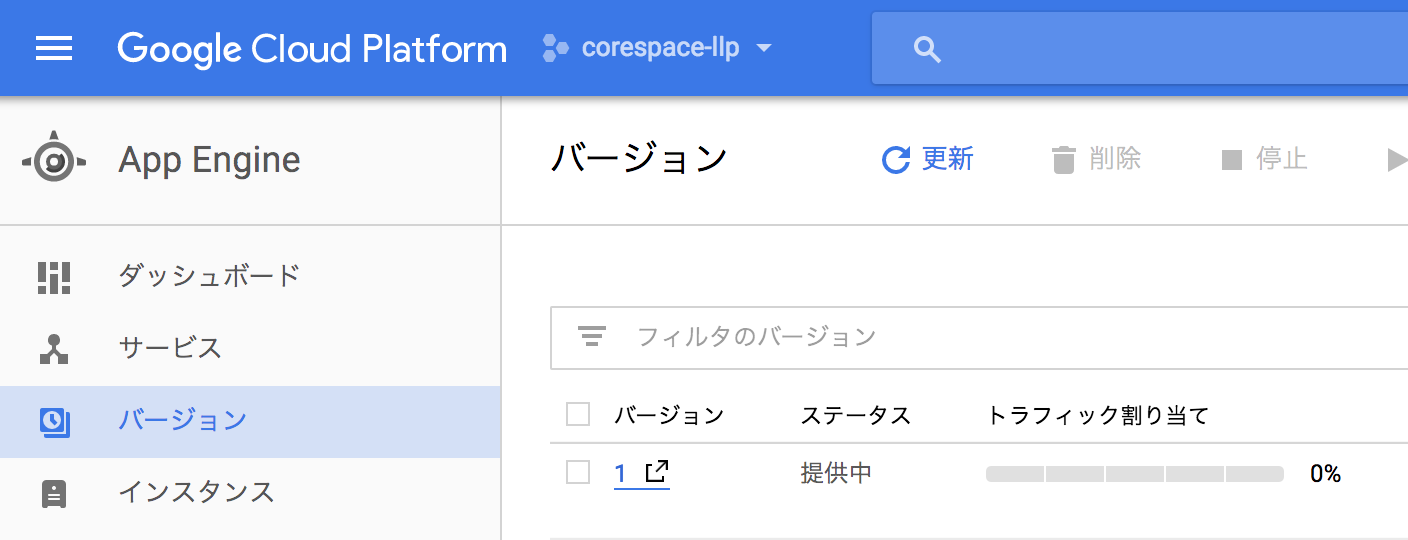
Task: Click the 更新 refresh button label
Action: 947,159
